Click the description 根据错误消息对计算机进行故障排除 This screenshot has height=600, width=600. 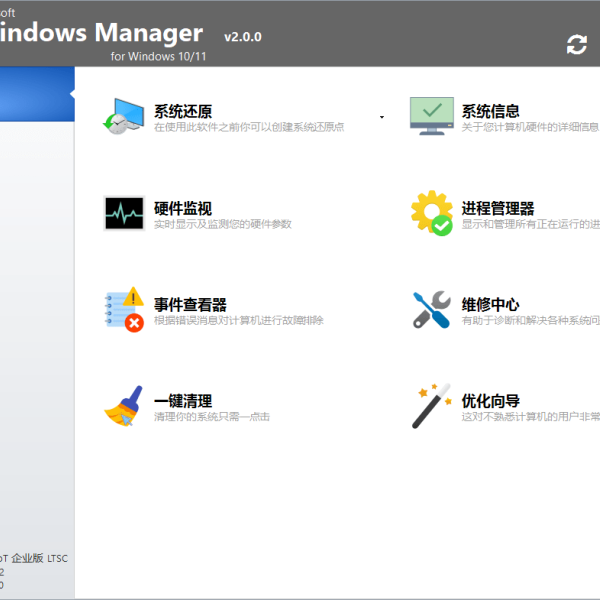(239, 320)
